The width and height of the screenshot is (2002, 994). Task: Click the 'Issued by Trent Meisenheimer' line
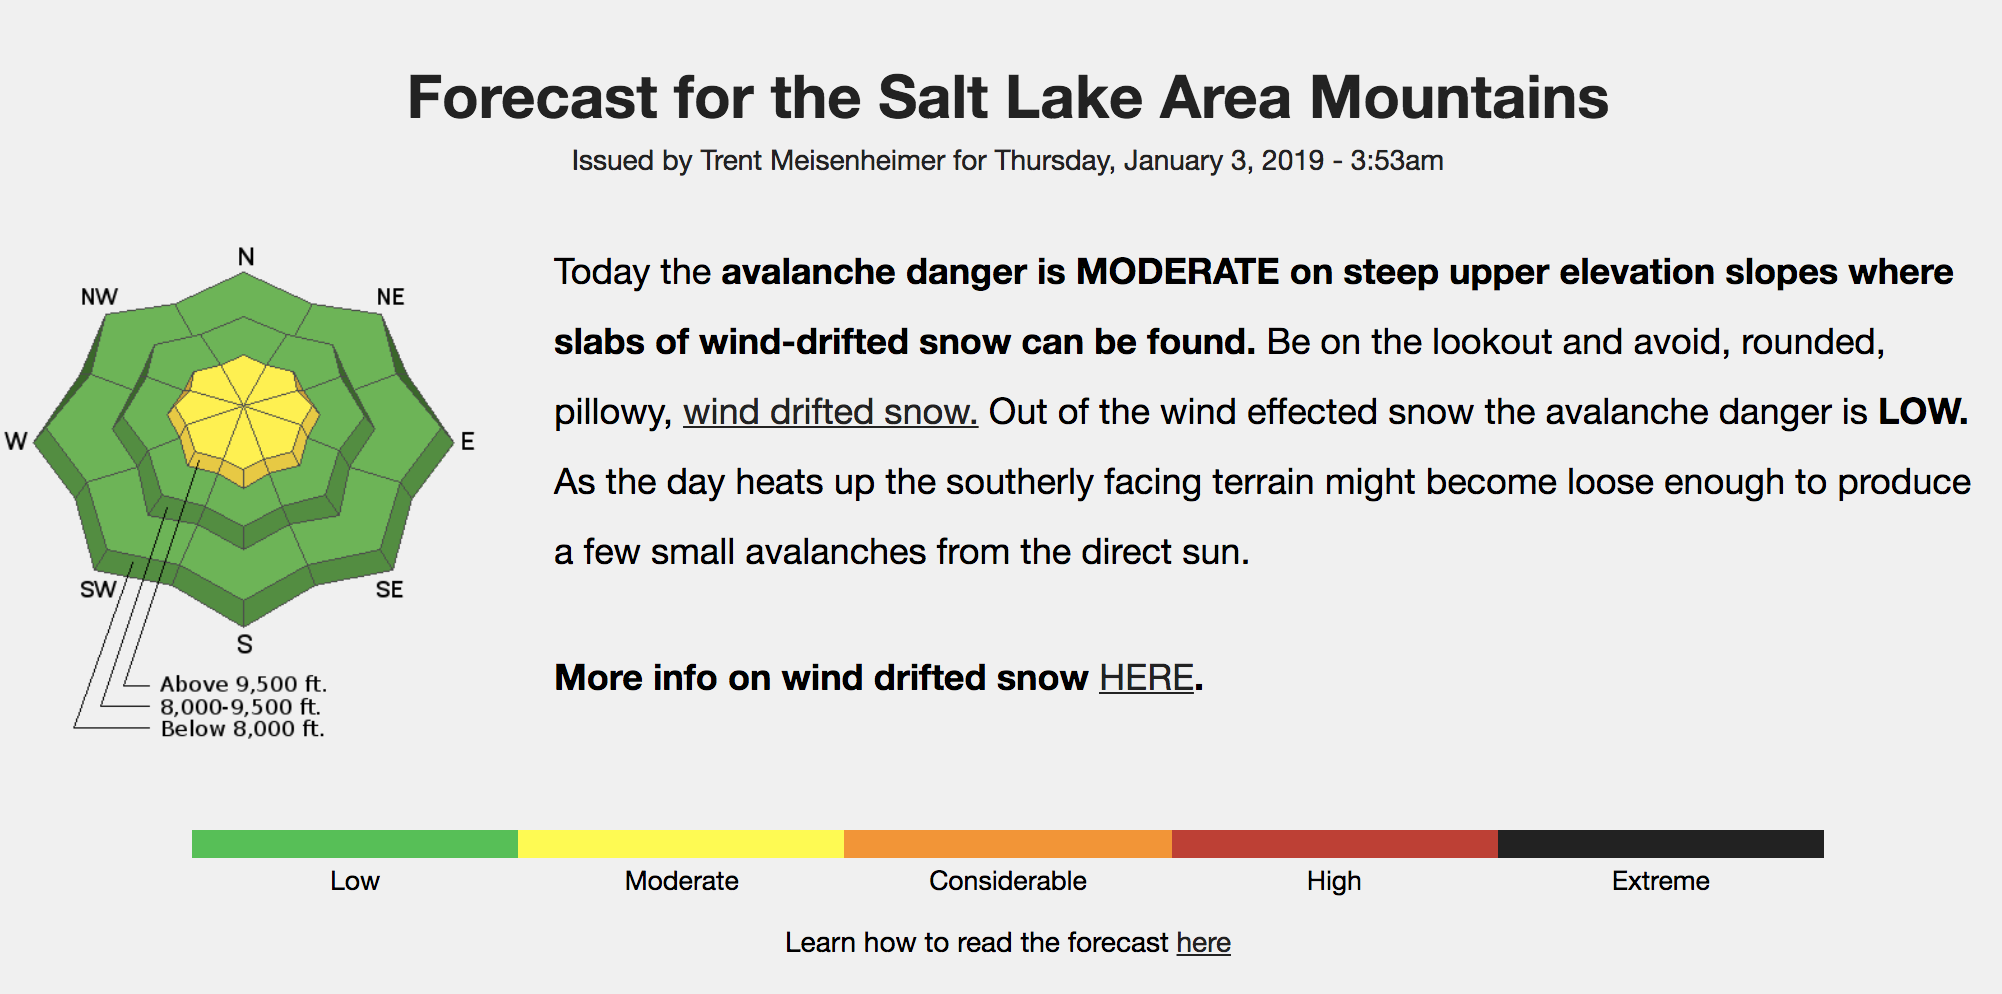(1008, 161)
